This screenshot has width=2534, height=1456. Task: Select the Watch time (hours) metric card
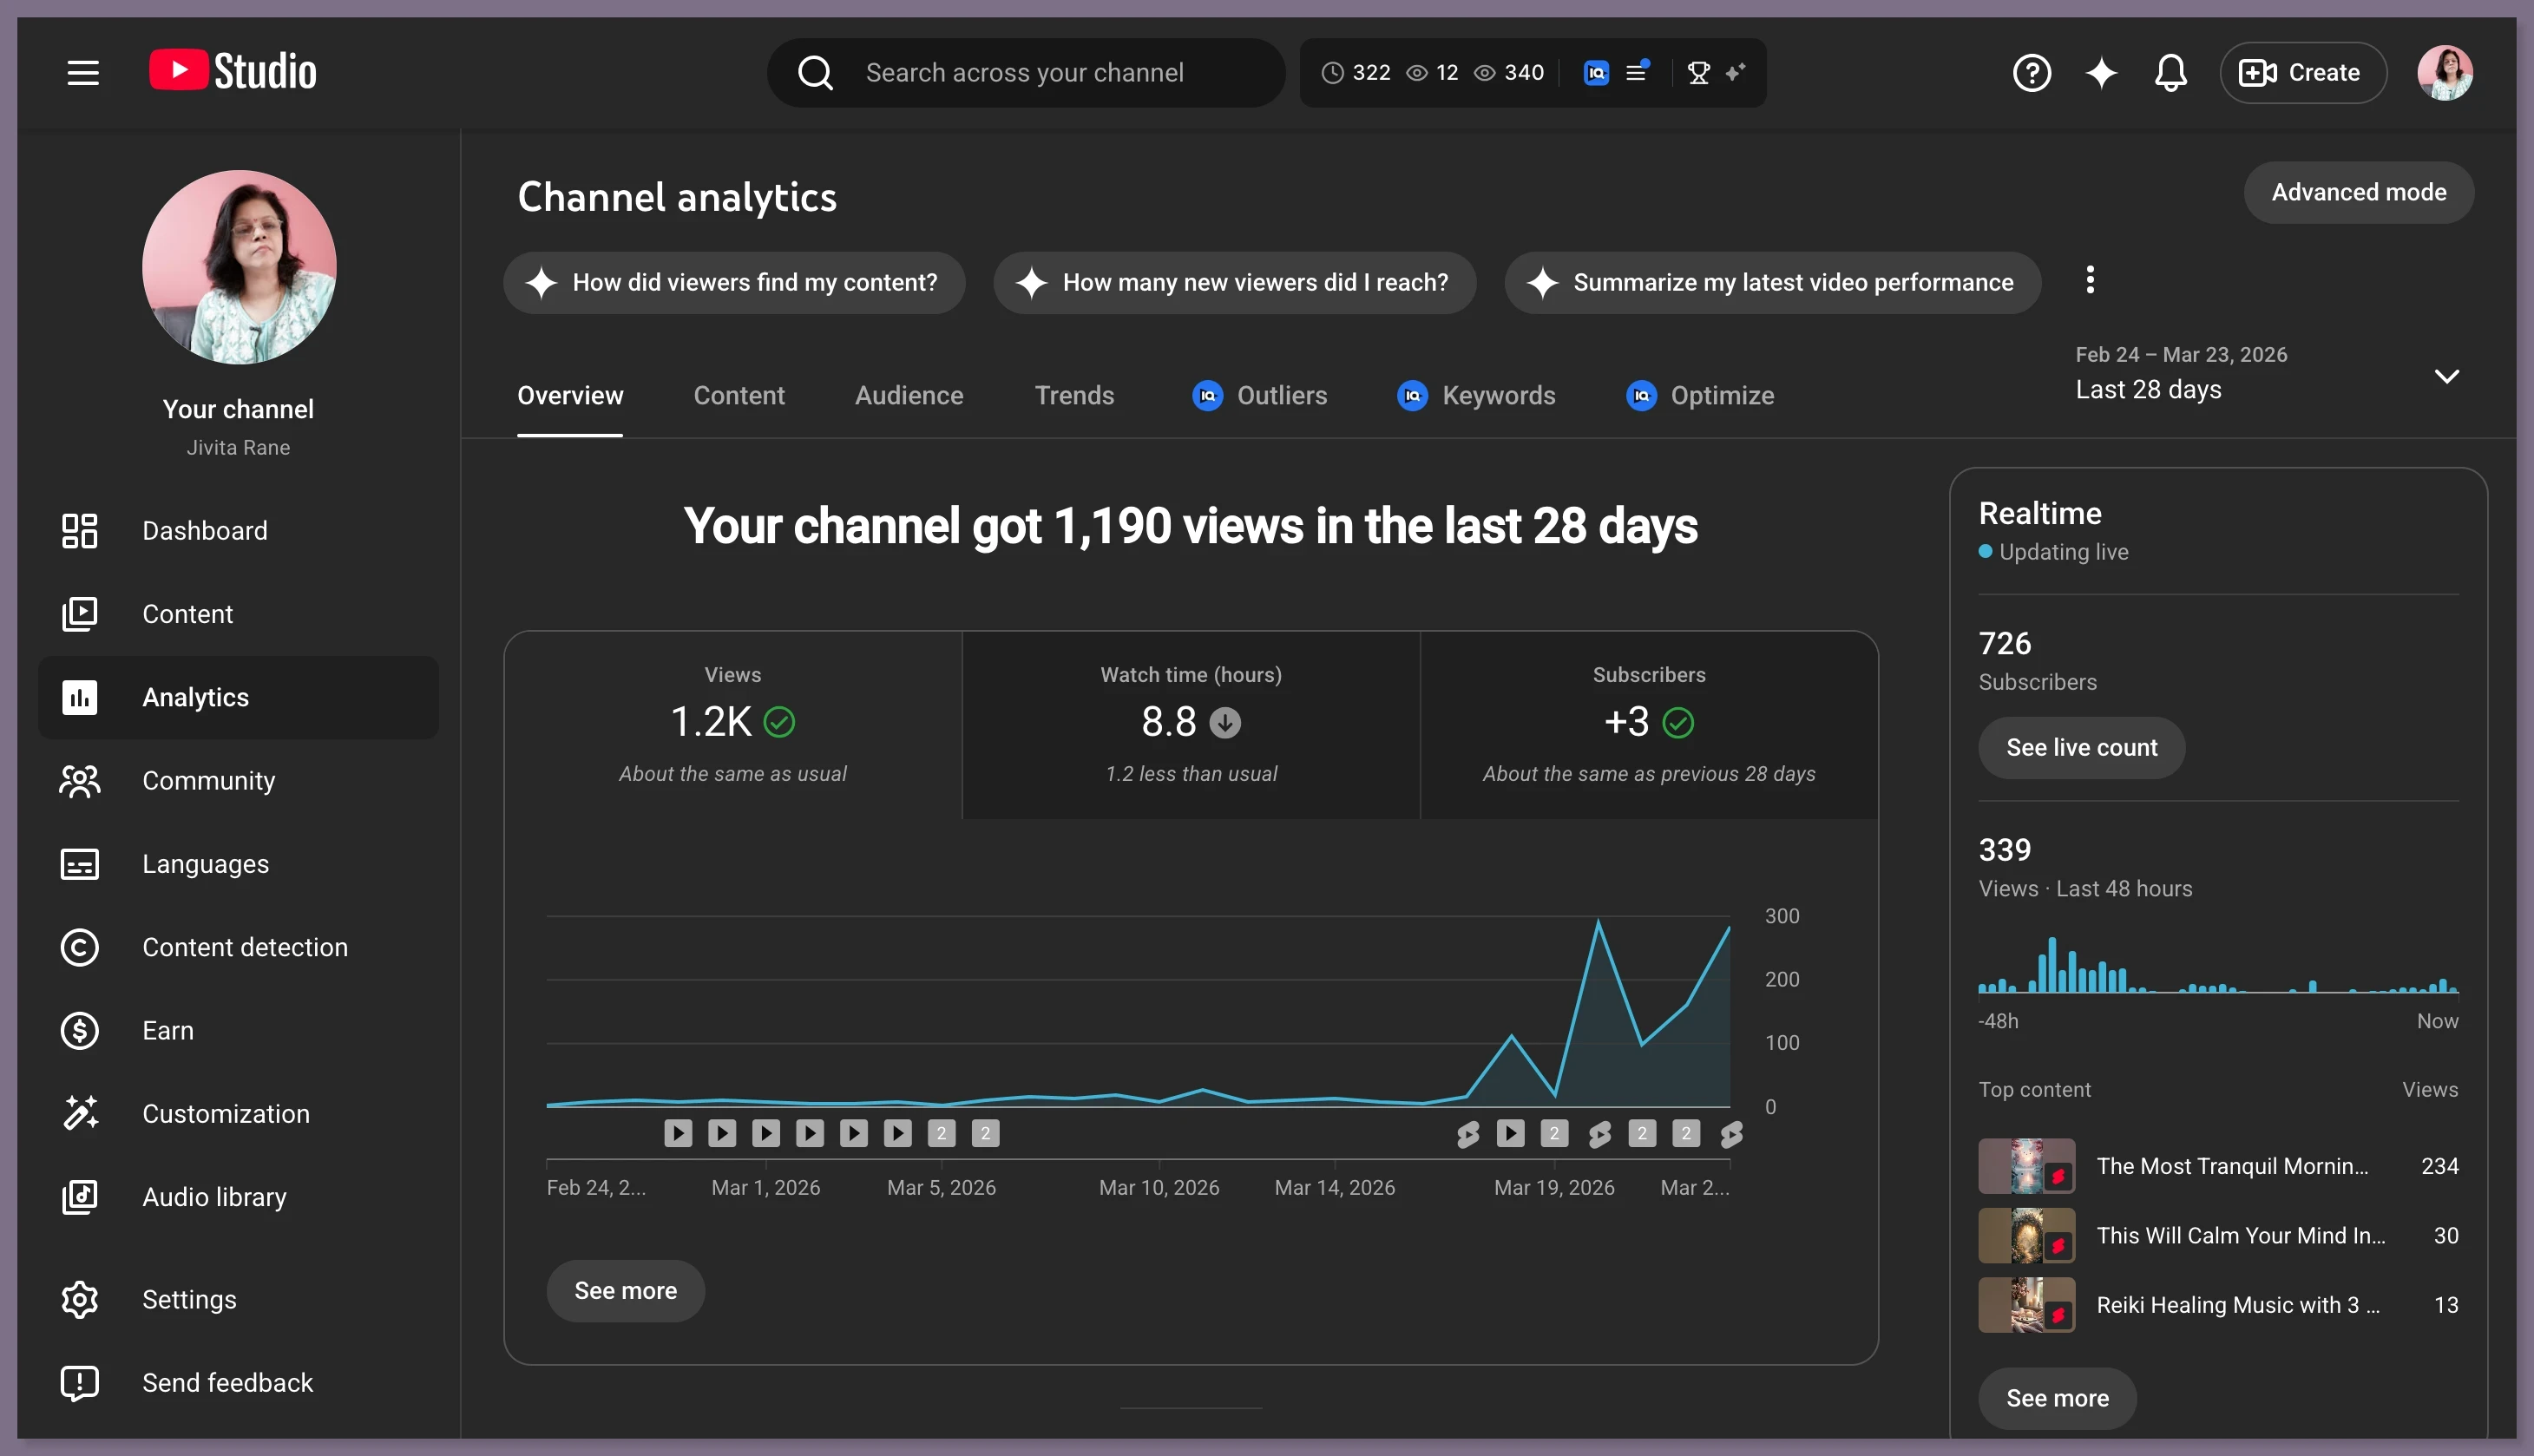tap(1190, 724)
